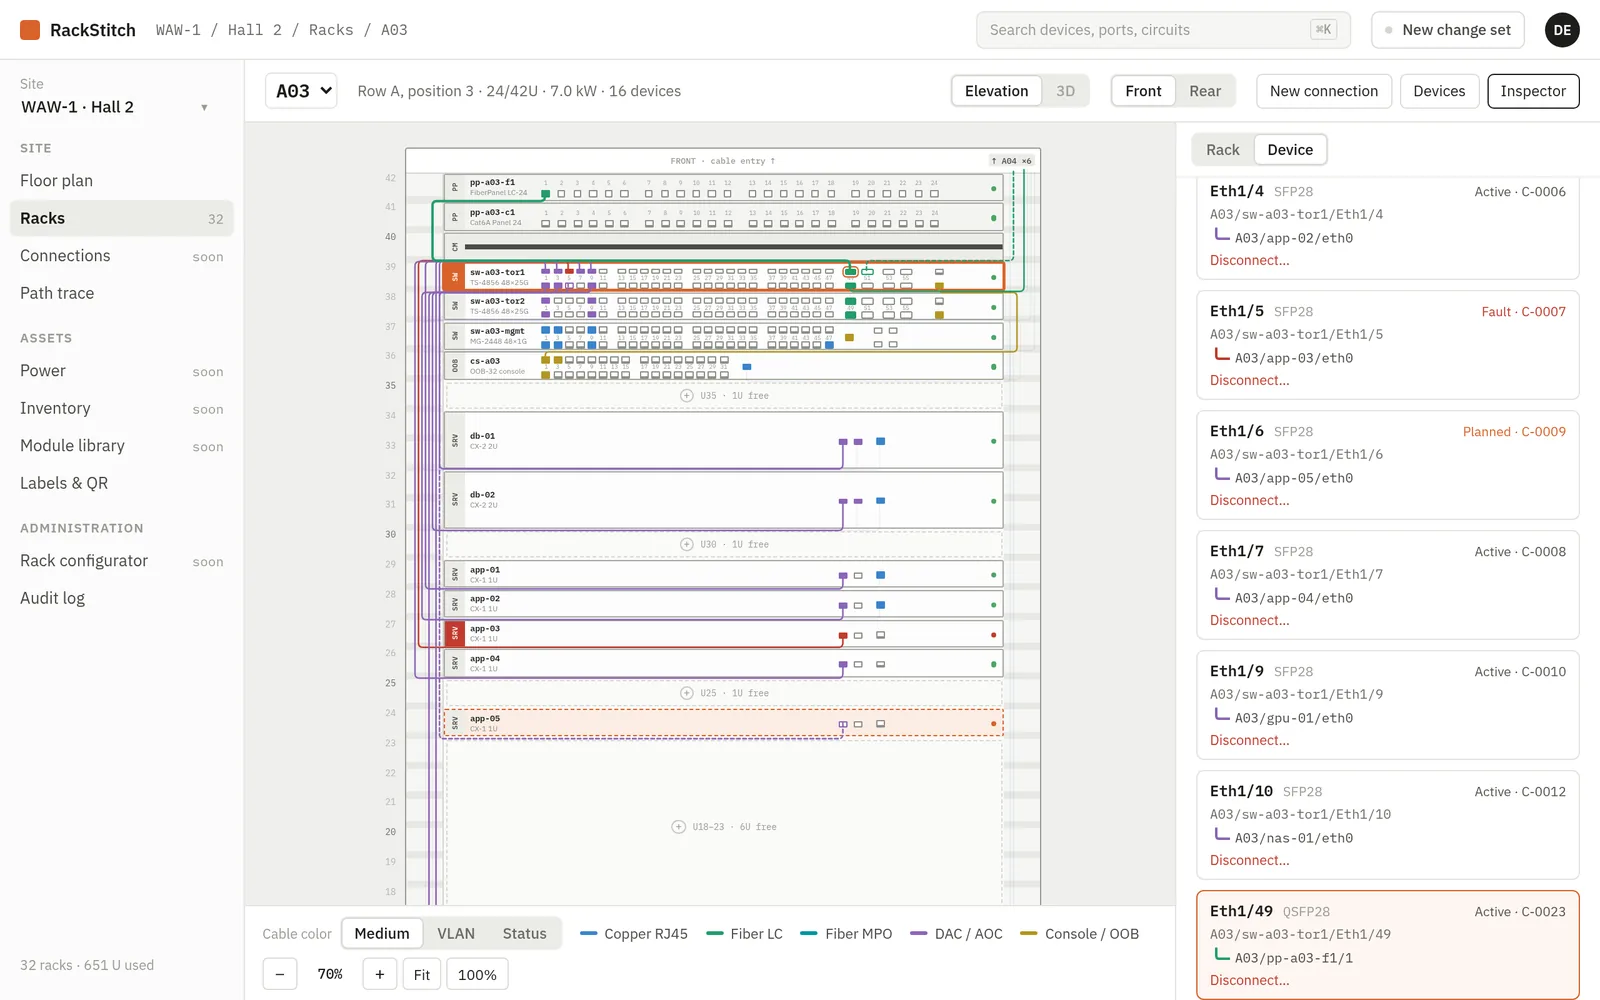Screen dimensions: 1600x1000
Task: Click the A04 ×6 inter-rack cable tag
Action: point(1012,161)
